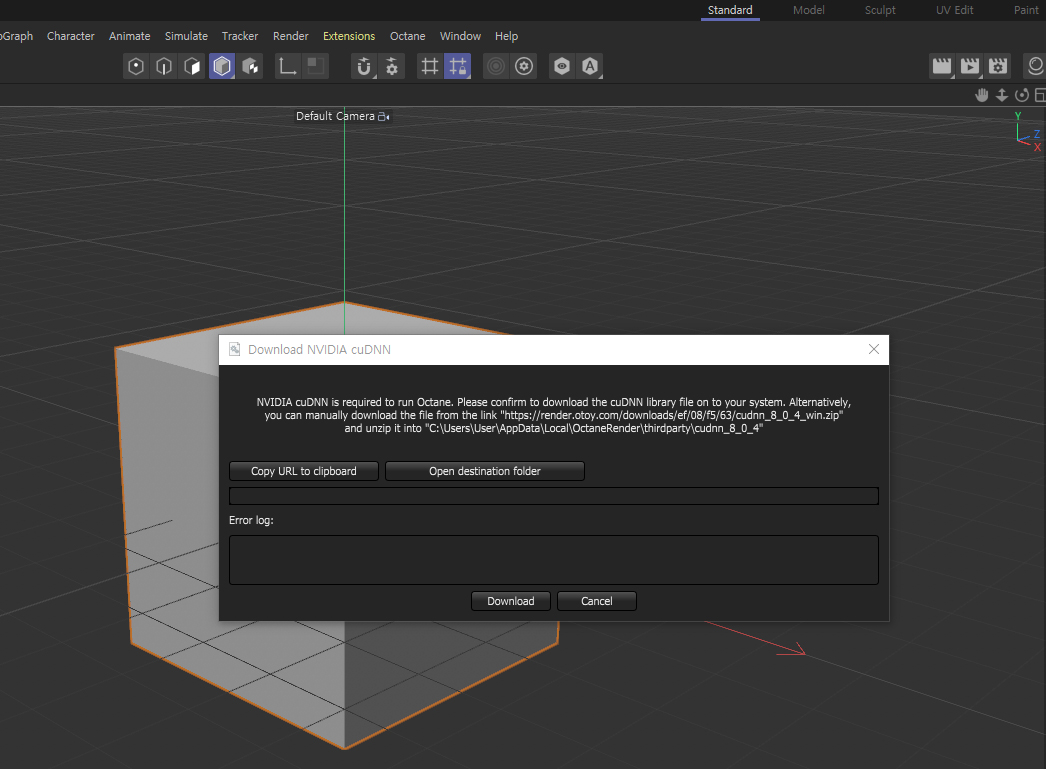The image size is (1046, 769).
Task: Click the download progress bar
Action: (x=554, y=496)
